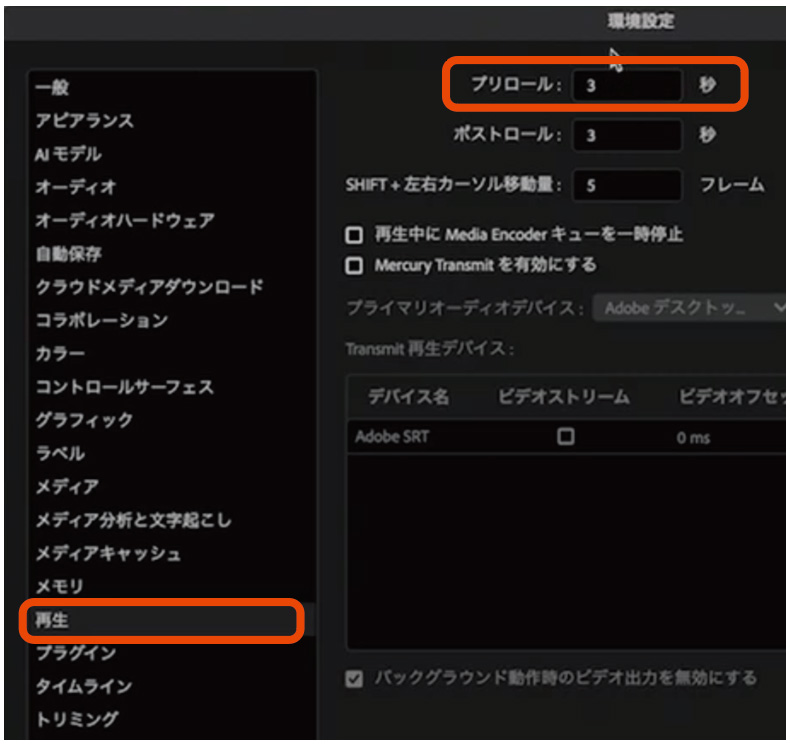Enable 再生中に Media Encoder キューを一時停止 checkbox
The width and height of the screenshot is (790, 744).
tap(353, 236)
